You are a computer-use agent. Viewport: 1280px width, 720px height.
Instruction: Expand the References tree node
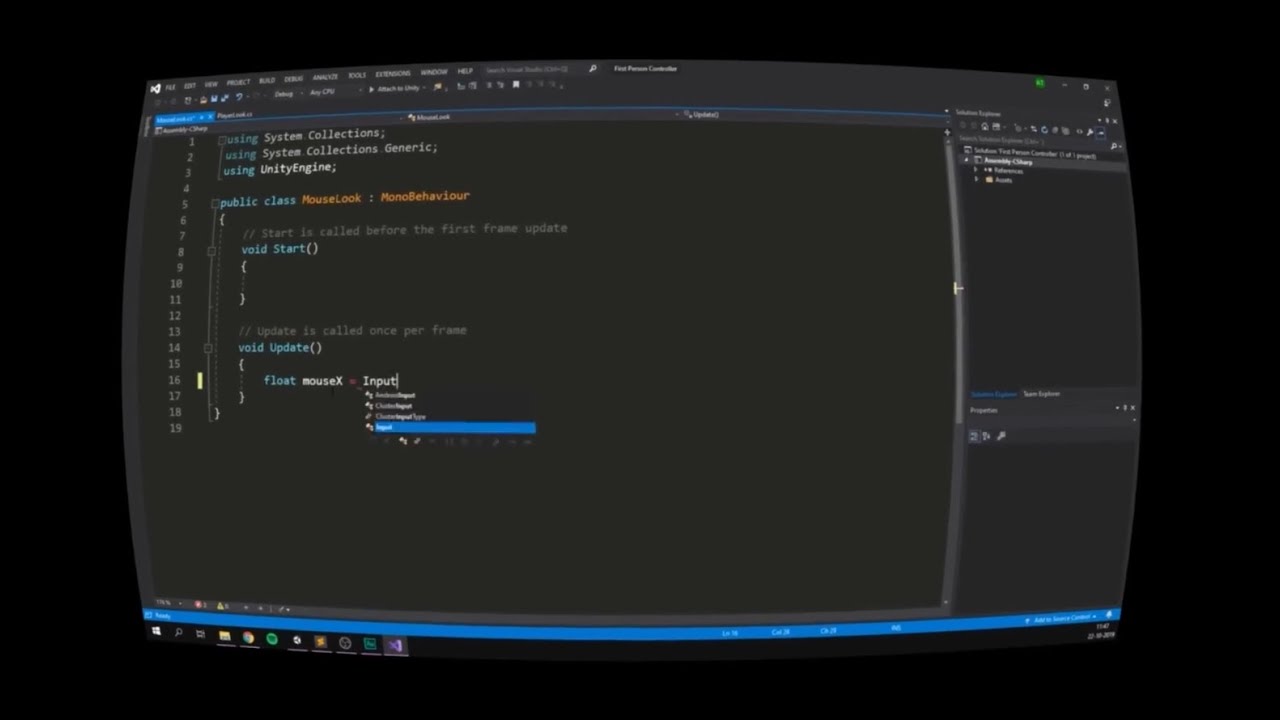coord(976,170)
